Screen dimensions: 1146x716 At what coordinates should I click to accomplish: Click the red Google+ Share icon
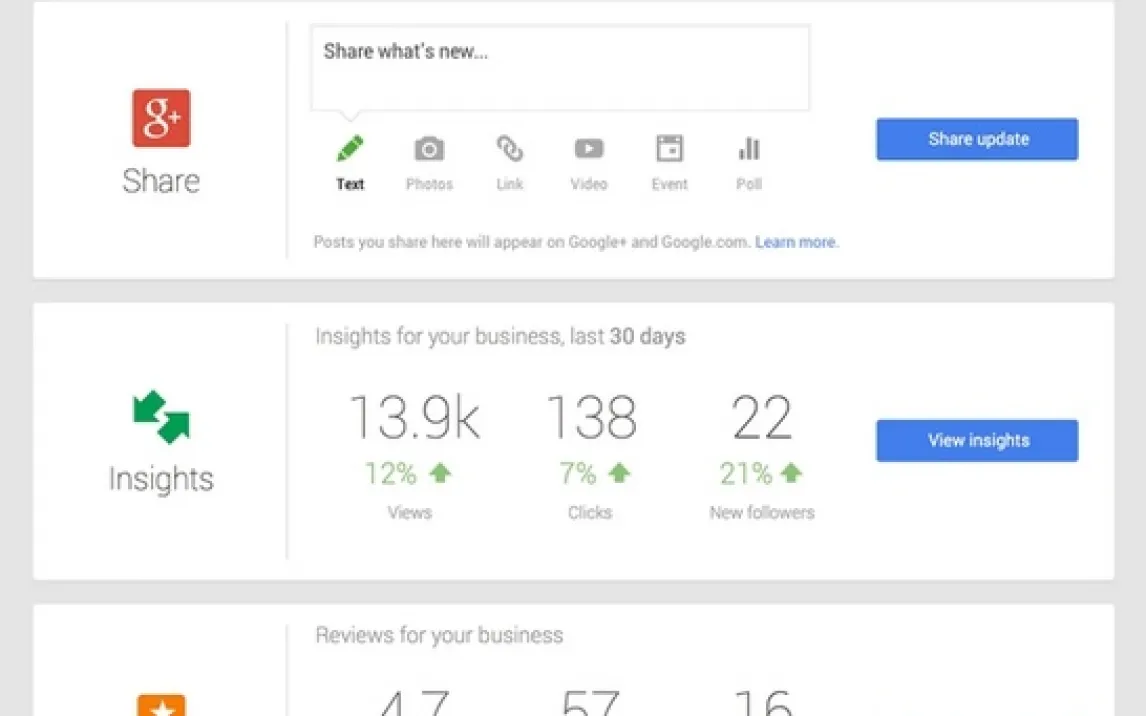pos(161,118)
